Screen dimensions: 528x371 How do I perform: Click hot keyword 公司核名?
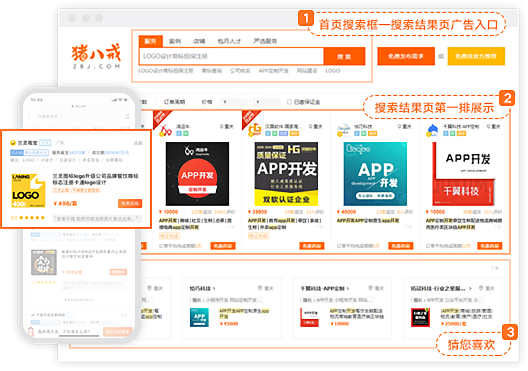240,71
